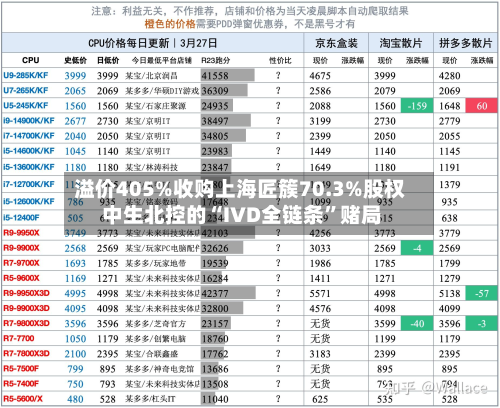Viewport: 500px width, 408px height.
Task: Select the R7-7800X3D row label
Action: point(26,353)
